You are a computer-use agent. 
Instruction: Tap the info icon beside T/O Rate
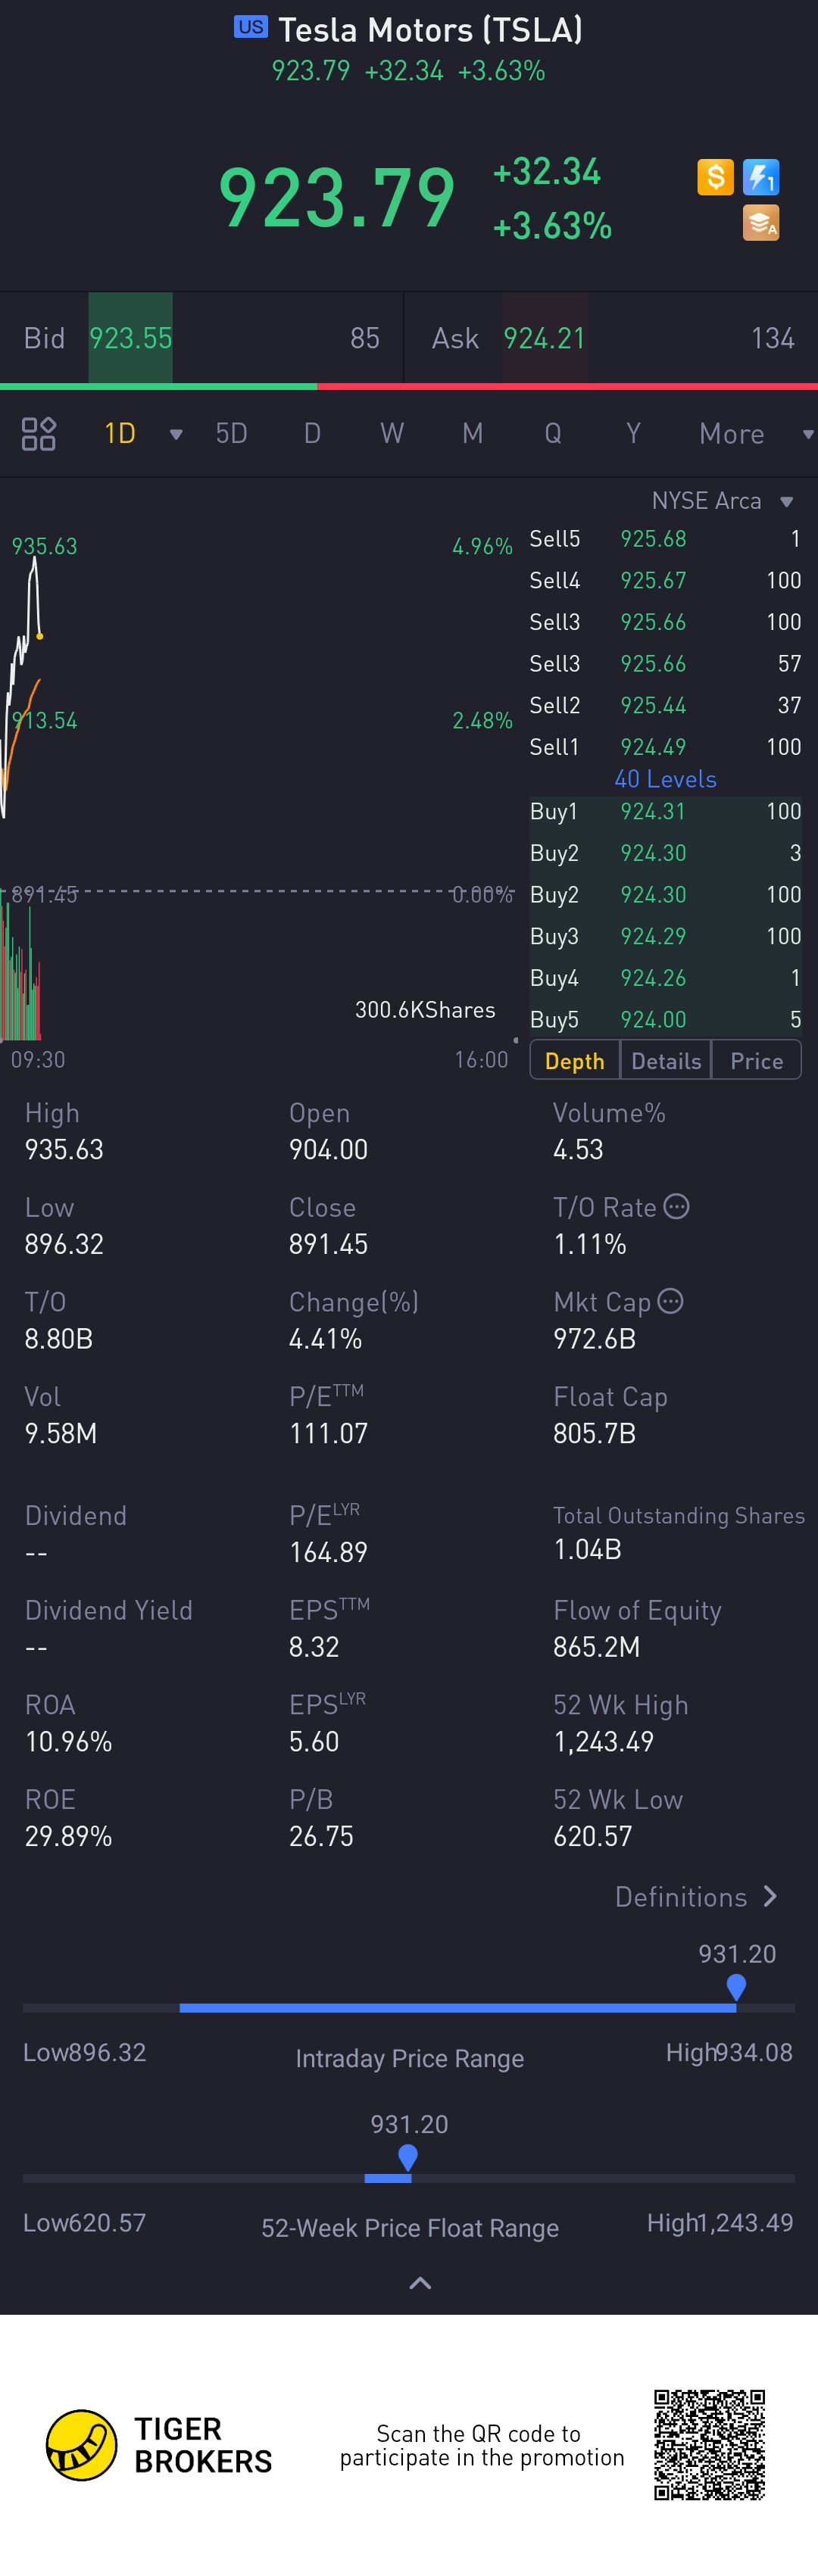[x=677, y=1207]
